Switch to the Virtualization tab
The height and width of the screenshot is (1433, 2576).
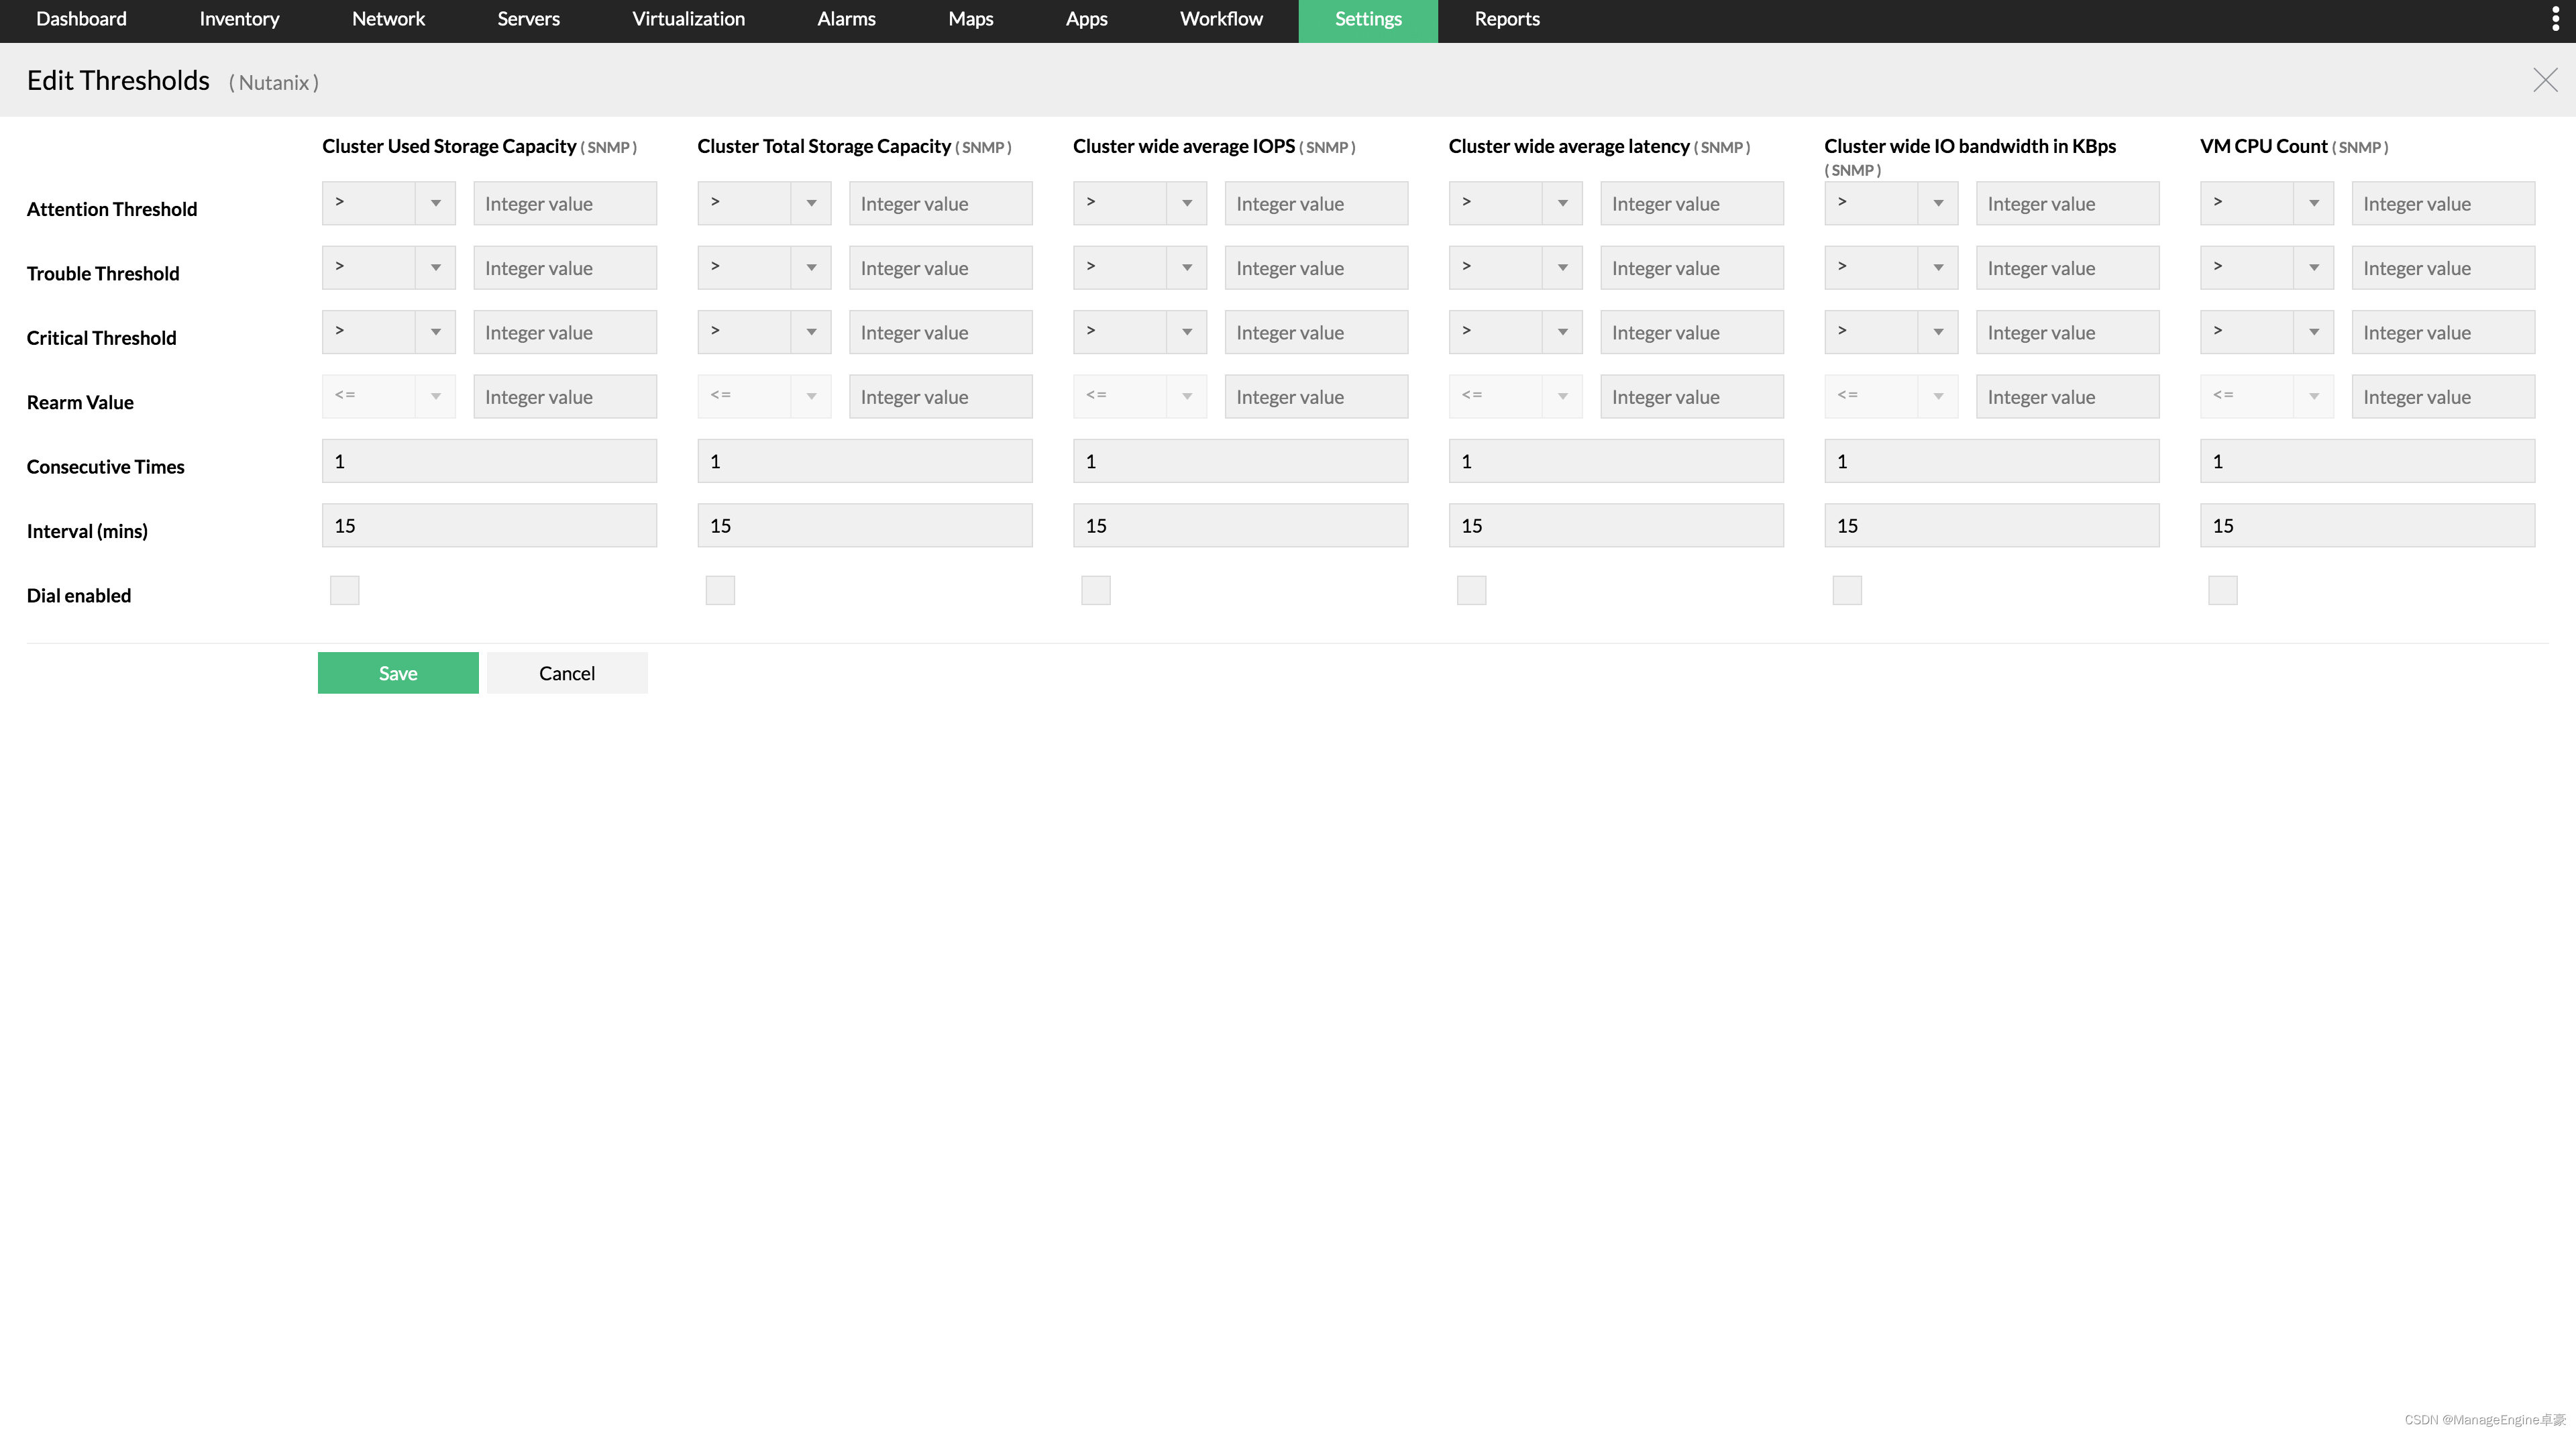pyautogui.click(x=688, y=19)
